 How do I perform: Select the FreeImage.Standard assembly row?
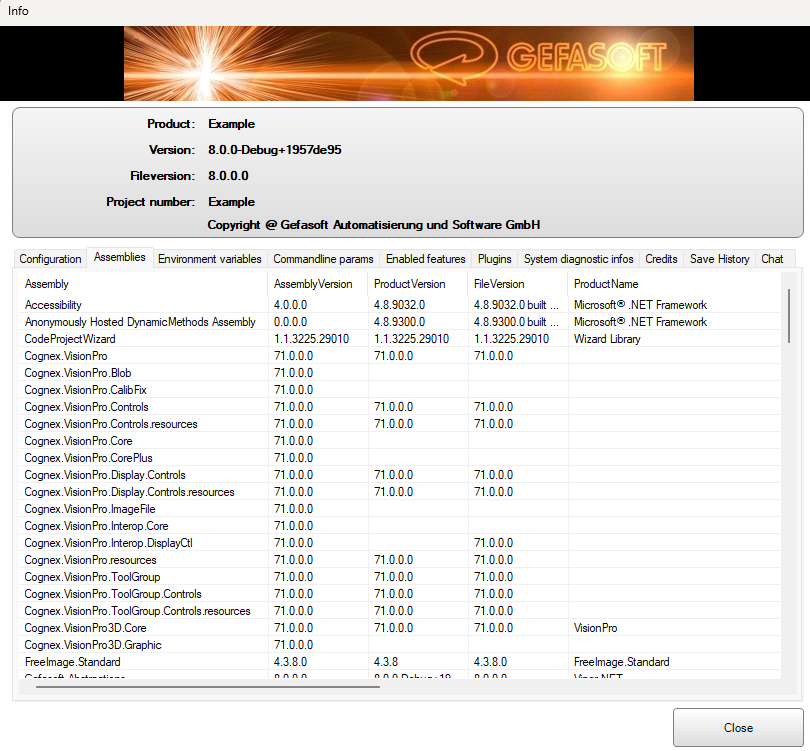click(400, 662)
